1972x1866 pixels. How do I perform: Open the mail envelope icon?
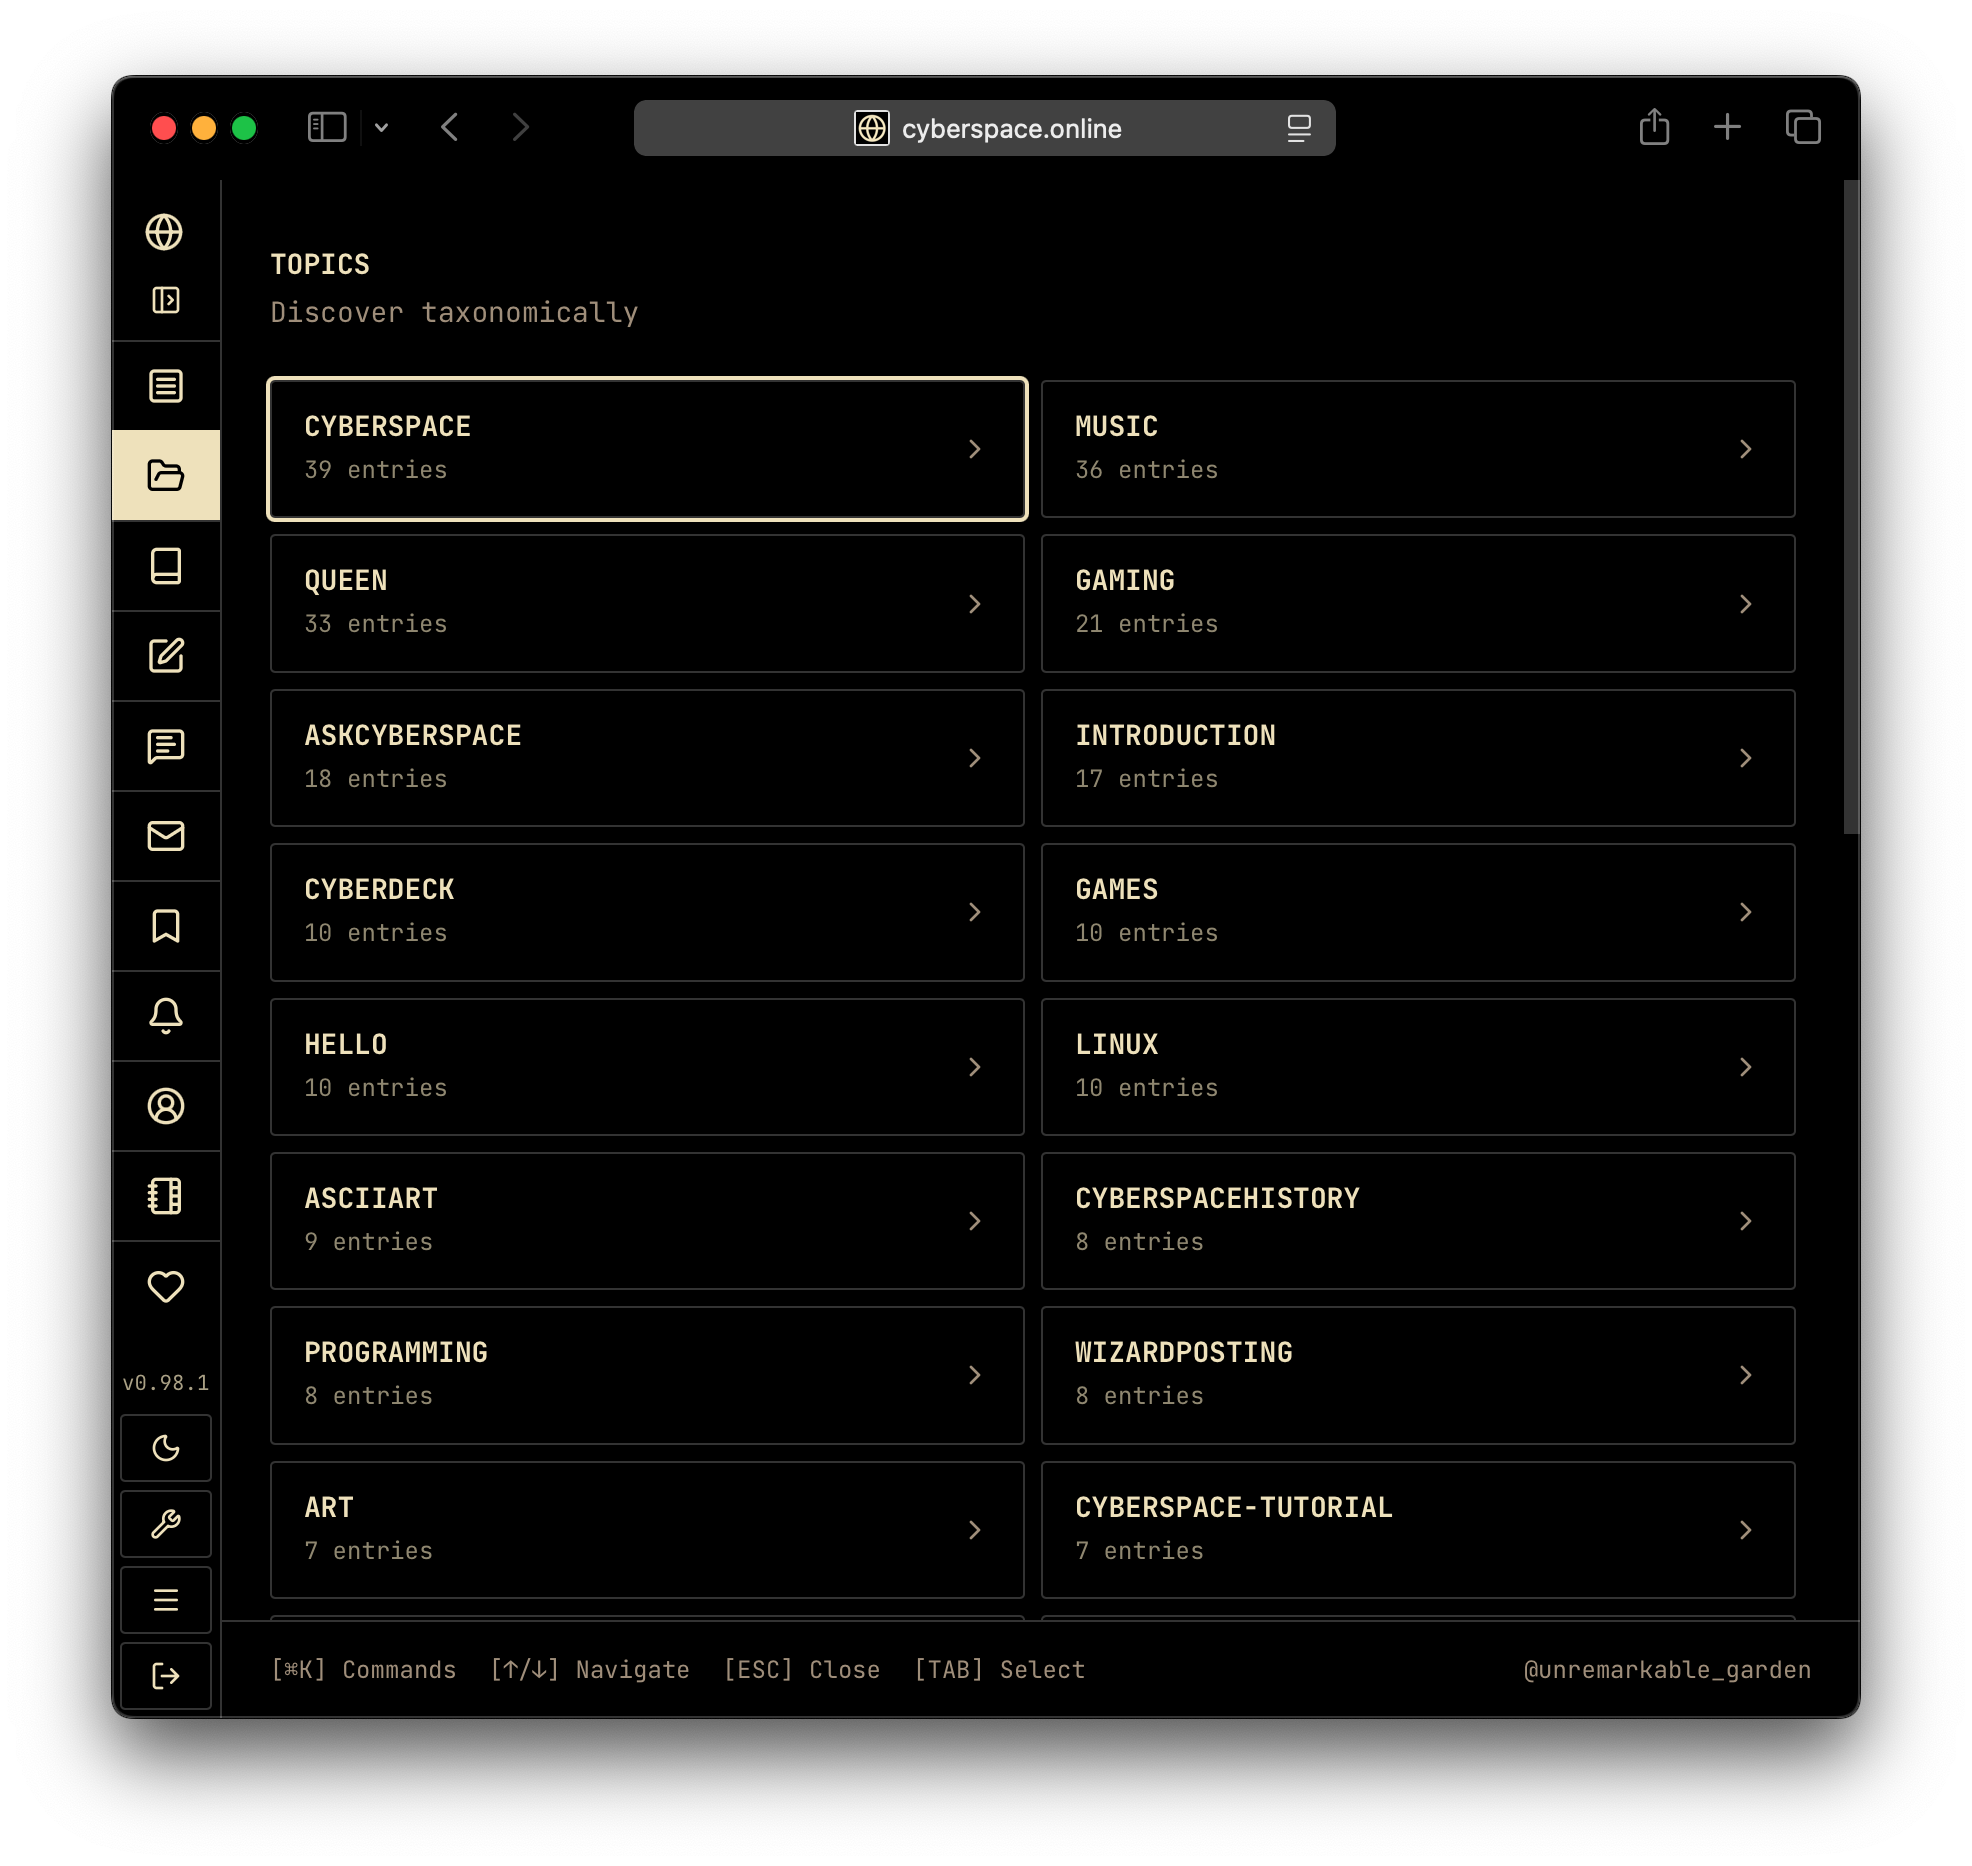pyautogui.click(x=166, y=836)
